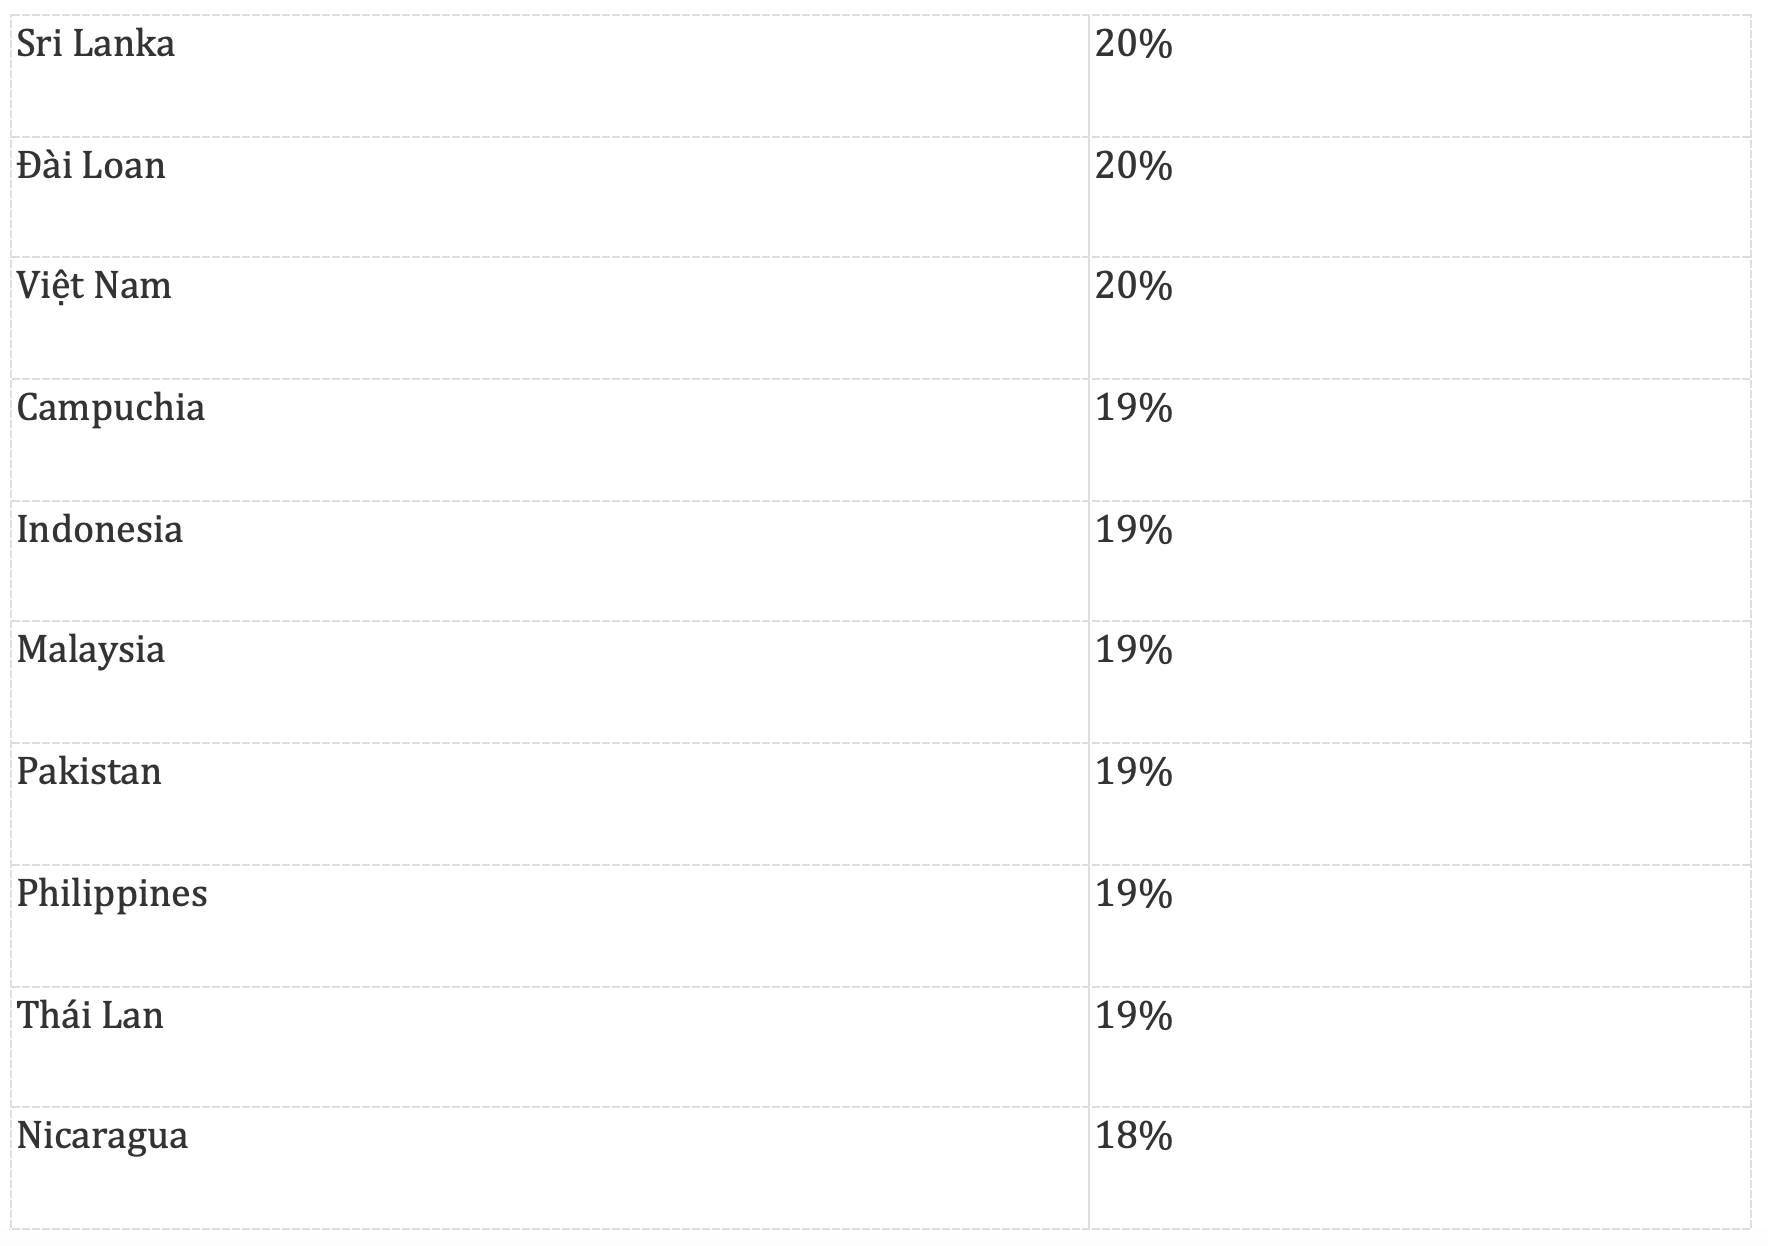Select the 19% value beside Campuchia

[x=1133, y=408]
